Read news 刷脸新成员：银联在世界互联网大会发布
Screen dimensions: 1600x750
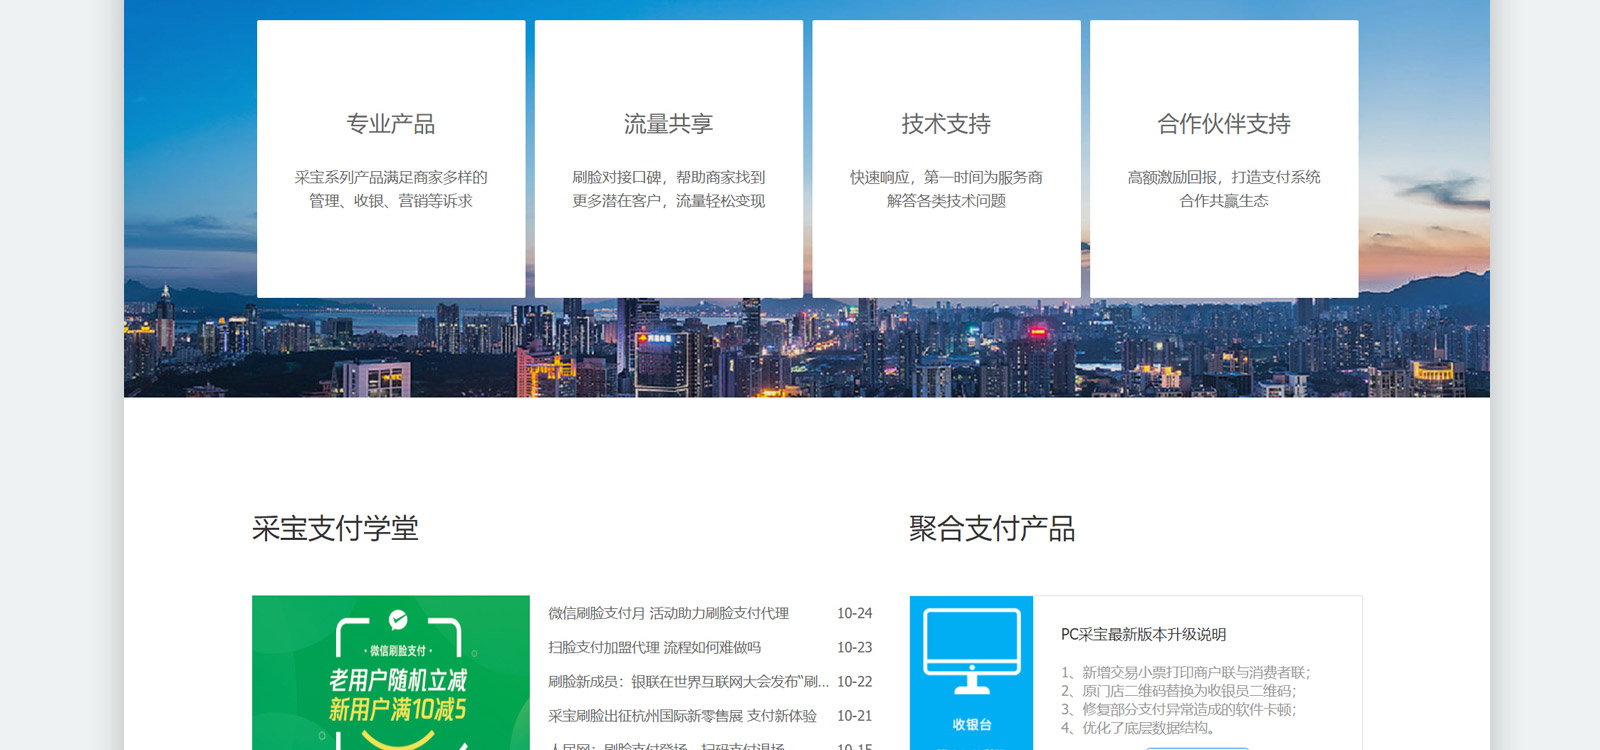pyautogui.click(x=688, y=682)
